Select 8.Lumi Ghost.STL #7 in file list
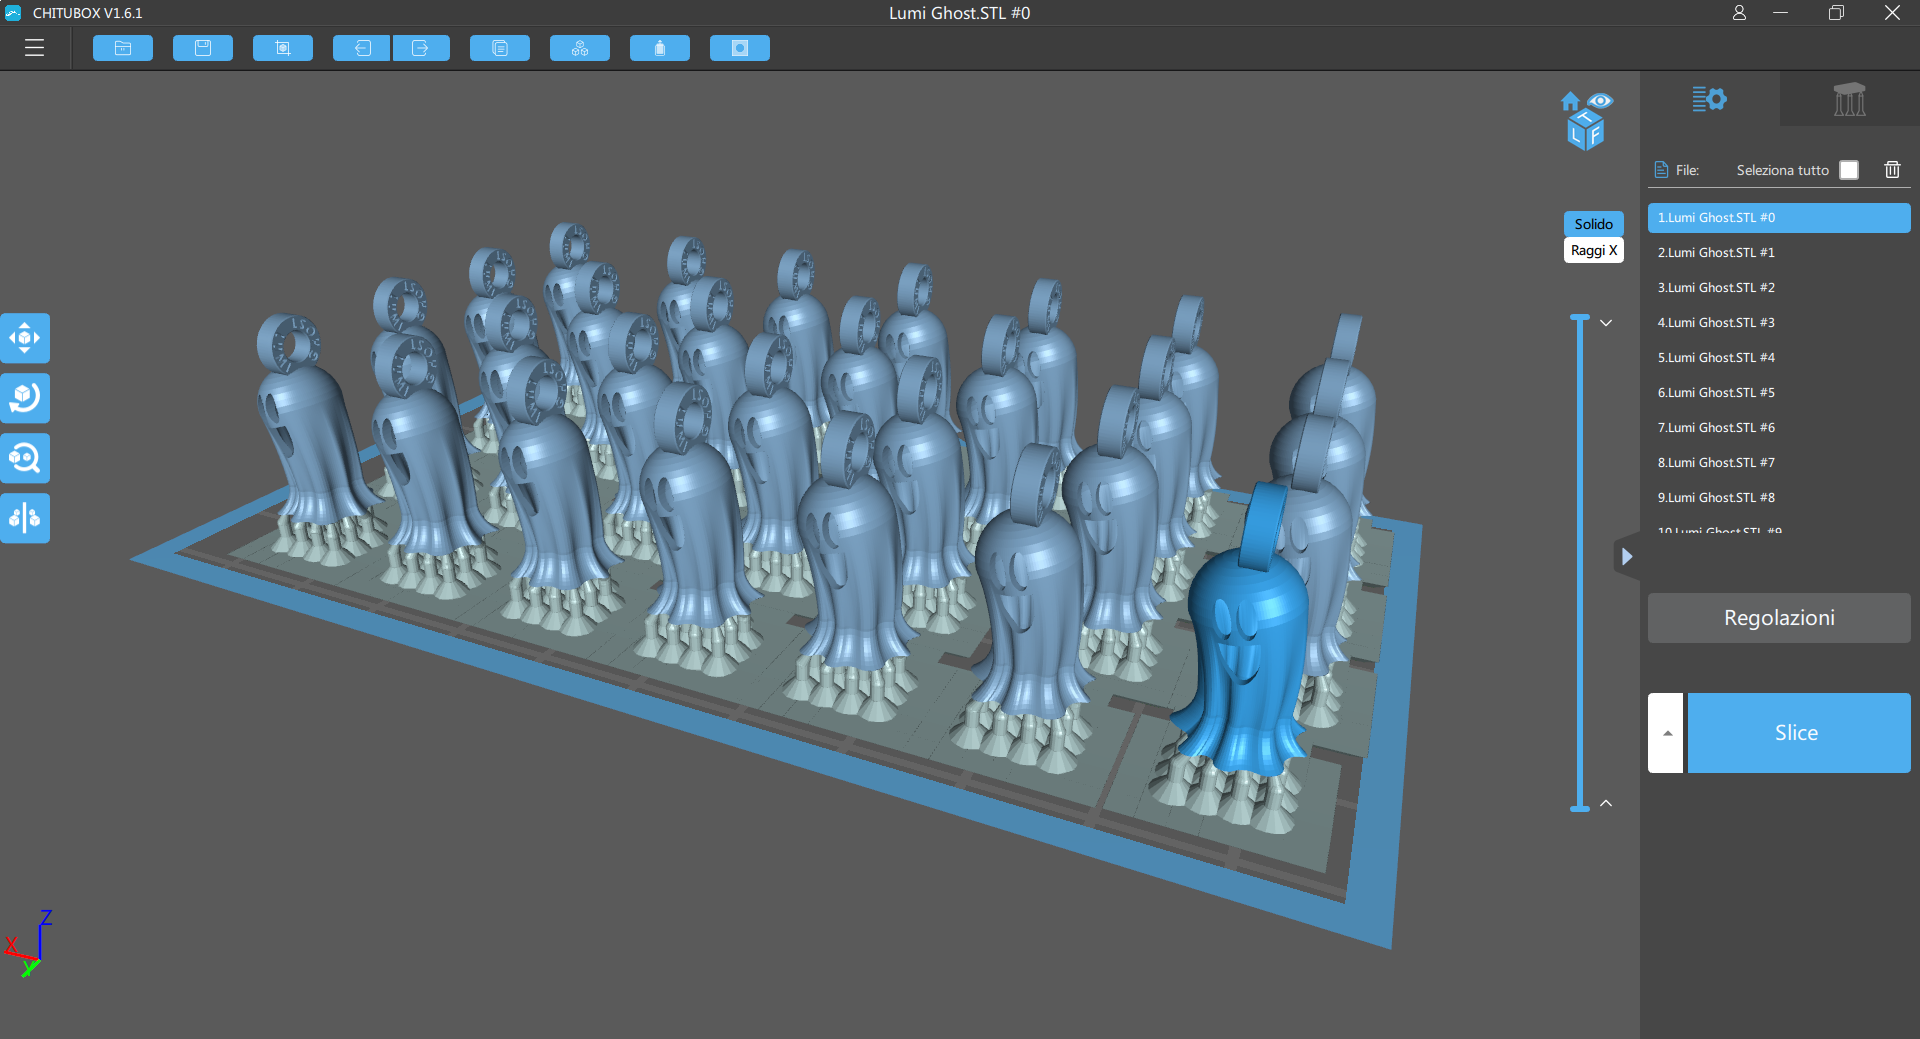This screenshot has width=1920, height=1039. [x=1779, y=463]
